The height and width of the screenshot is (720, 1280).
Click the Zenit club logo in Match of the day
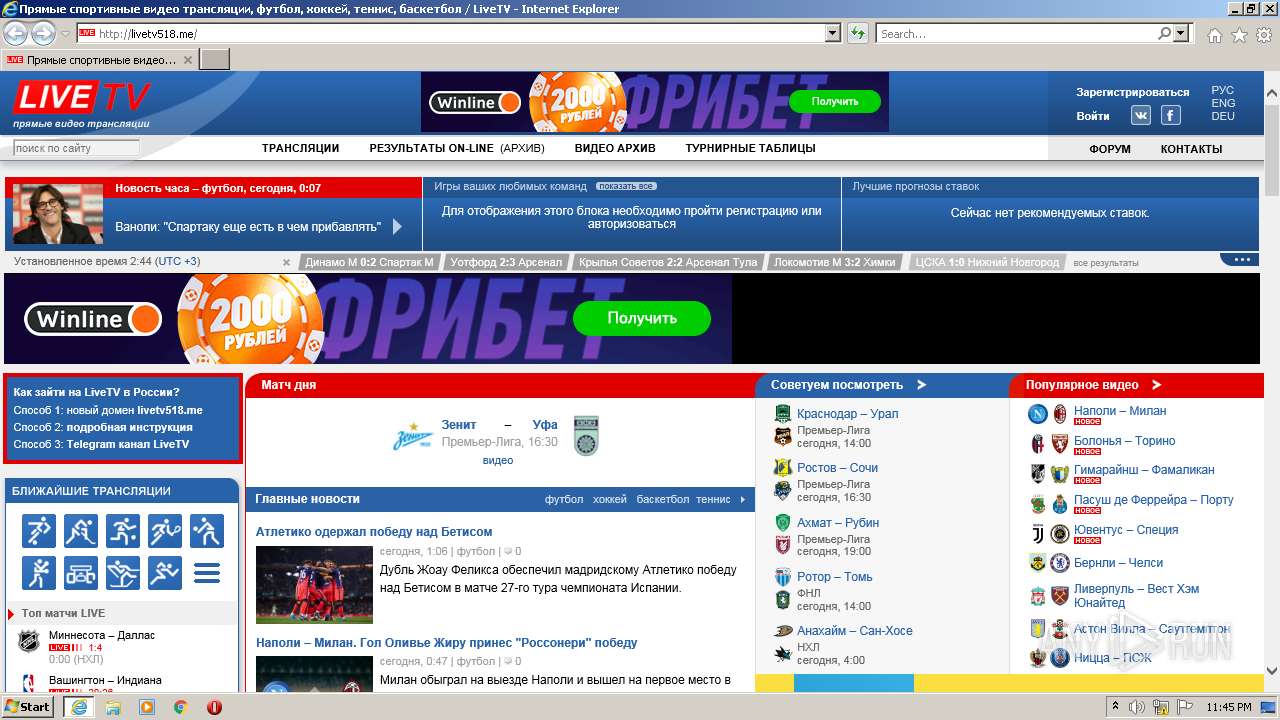point(413,436)
